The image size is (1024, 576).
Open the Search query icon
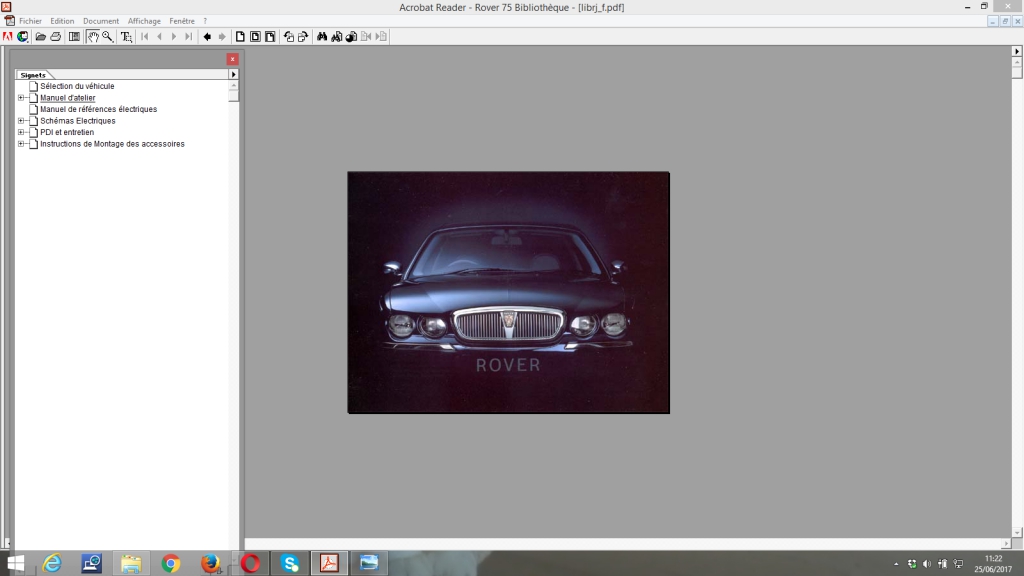tap(336, 37)
